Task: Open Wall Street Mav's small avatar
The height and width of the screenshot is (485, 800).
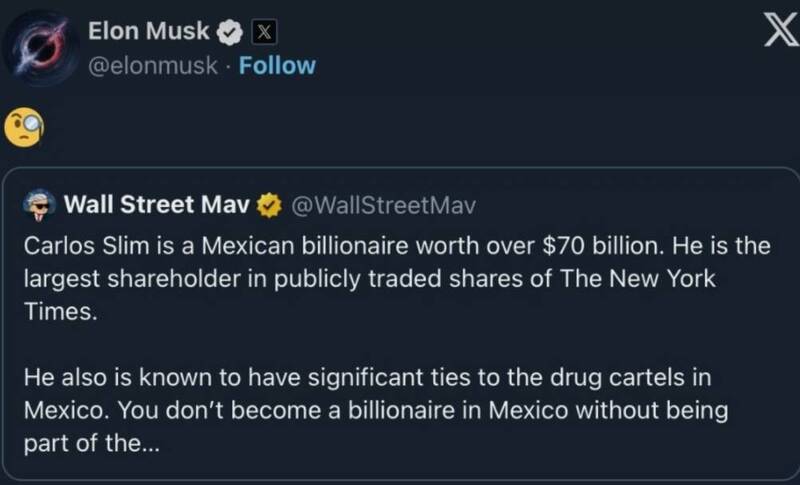Action: 38,205
